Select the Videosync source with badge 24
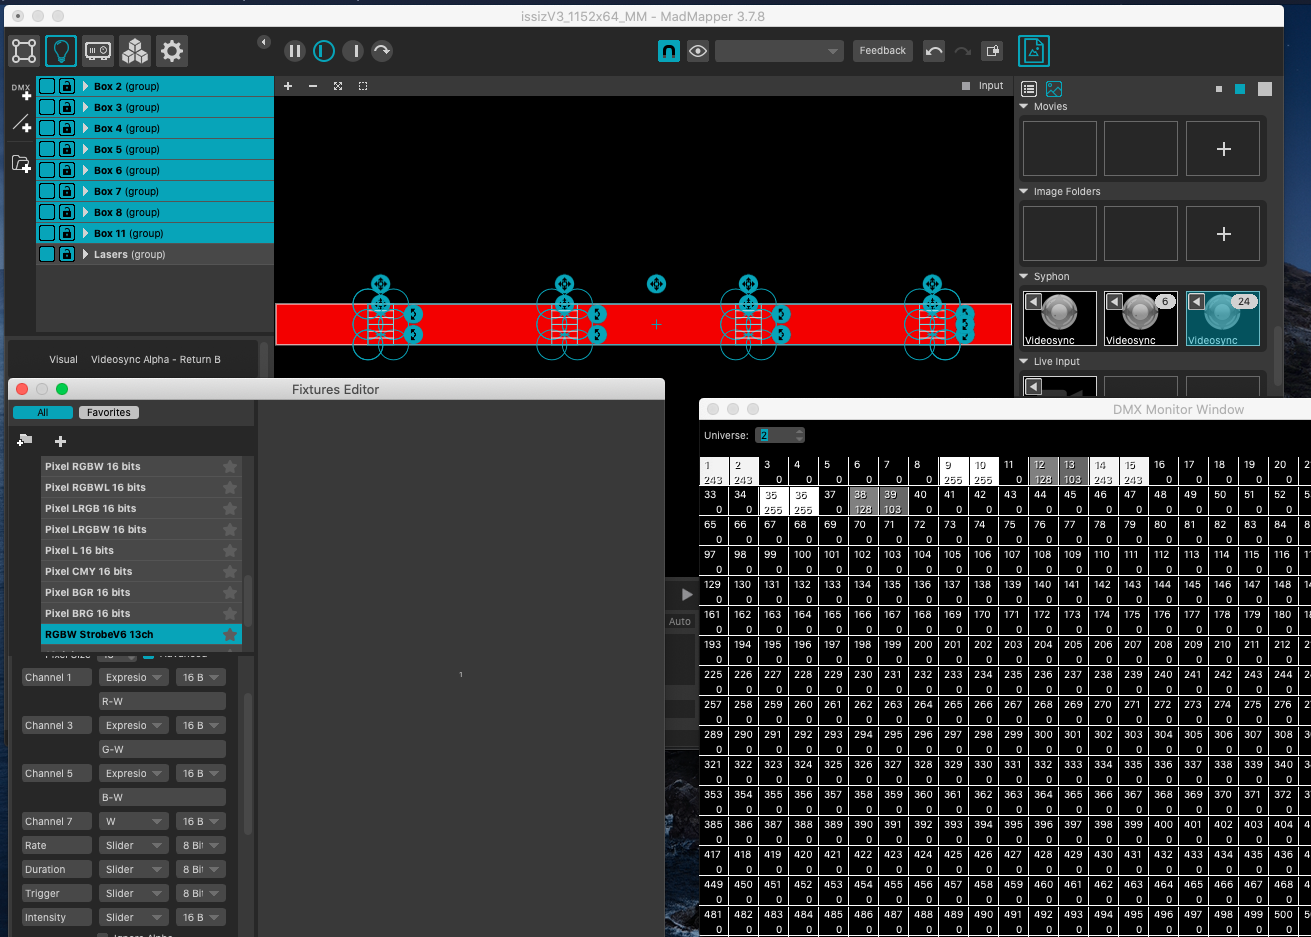The height and width of the screenshot is (937, 1311). click(1223, 319)
